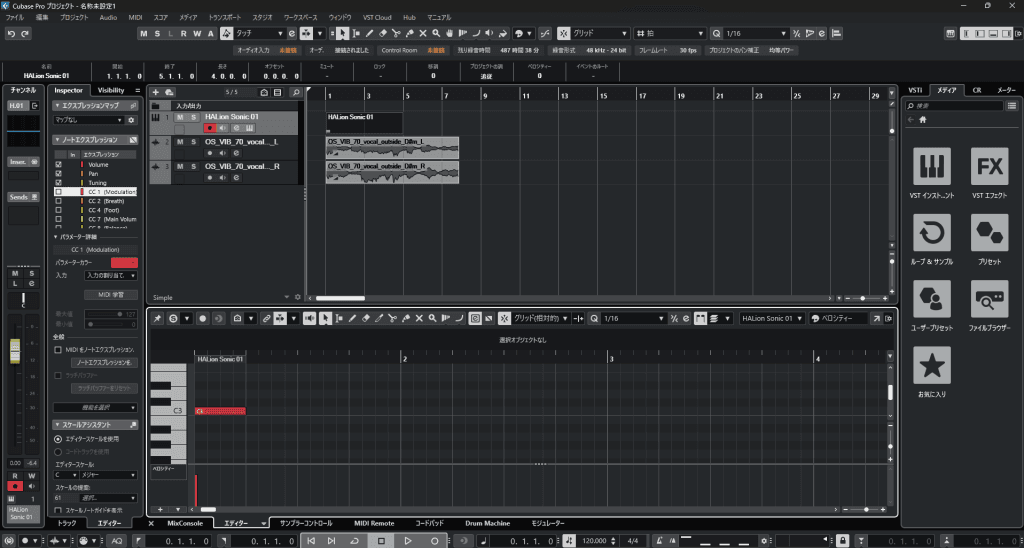Open the File Browser tile
This screenshot has width=1024, height=548.
[x=989, y=299]
